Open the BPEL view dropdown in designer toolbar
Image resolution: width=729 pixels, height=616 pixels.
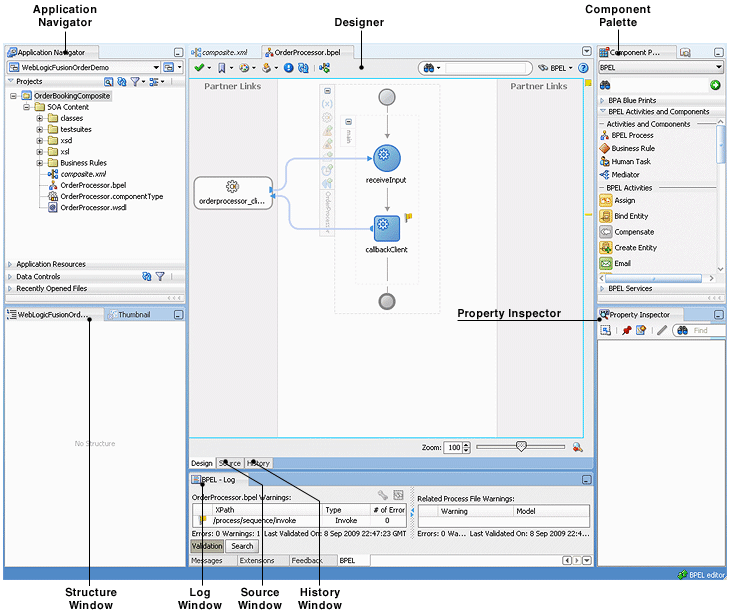click(x=555, y=68)
